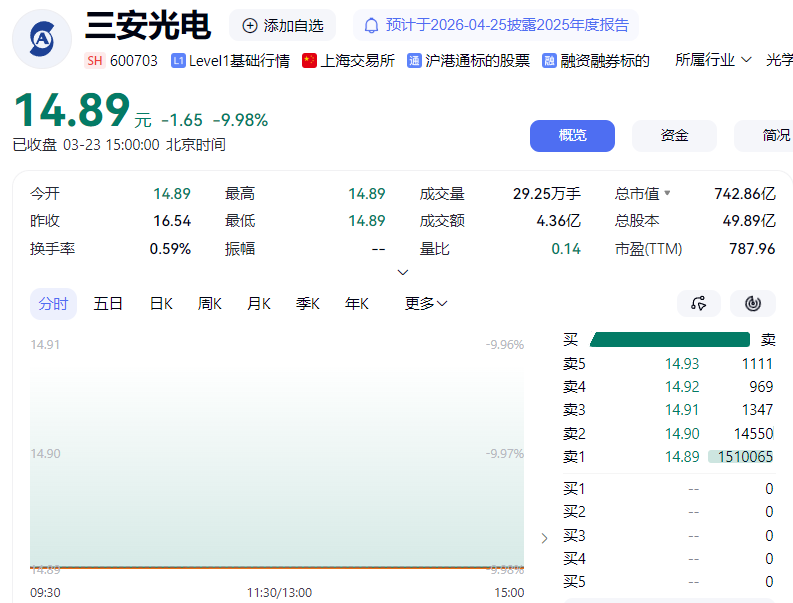Select the 五日 chart period
The width and height of the screenshot is (793, 603).
click(x=108, y=304)
